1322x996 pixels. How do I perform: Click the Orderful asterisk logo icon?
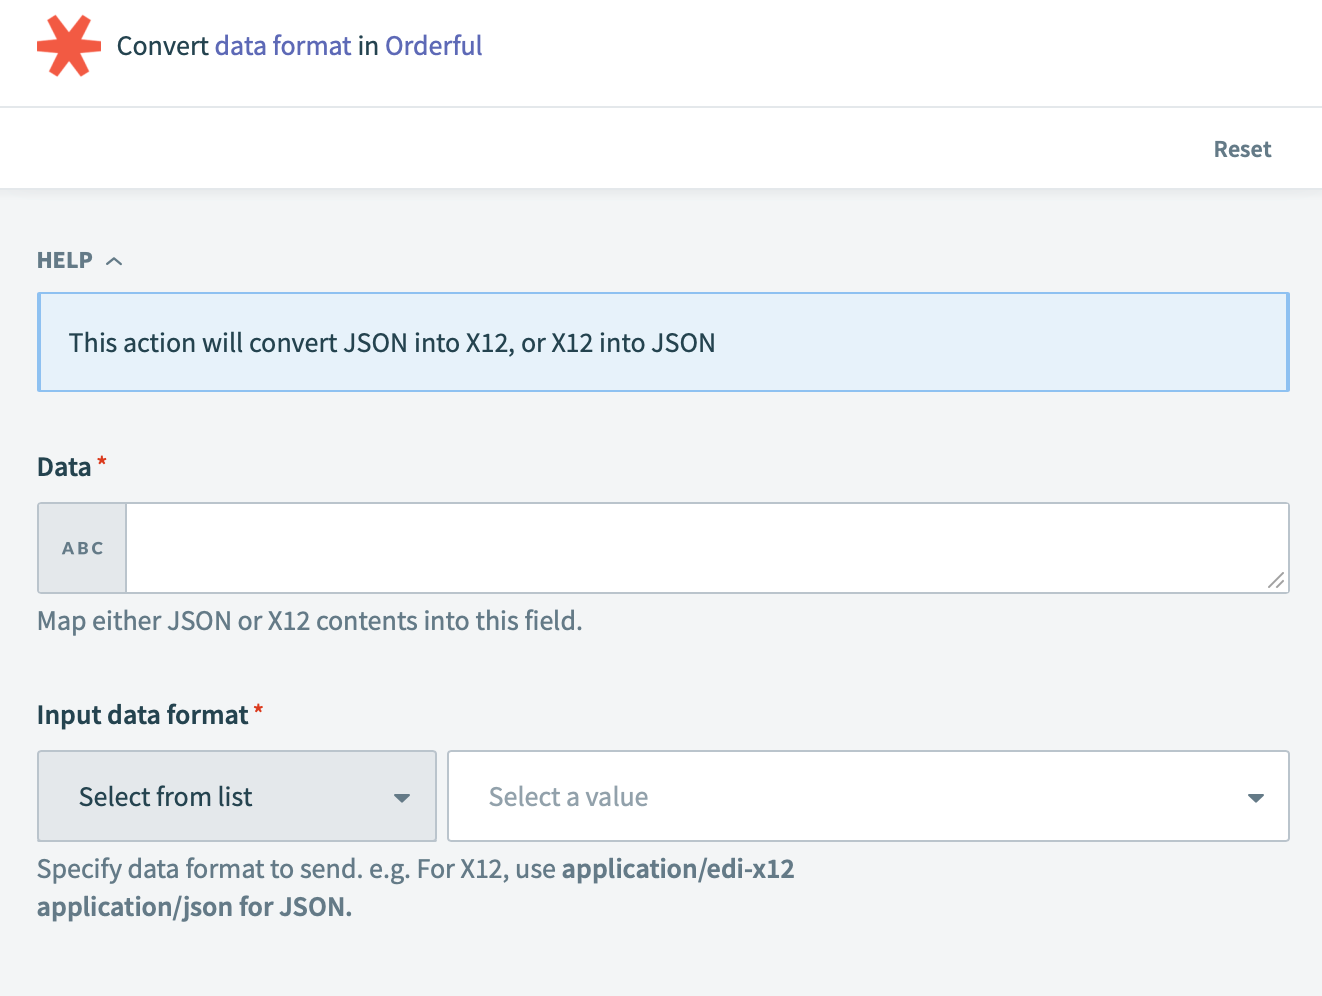point(69,46)
